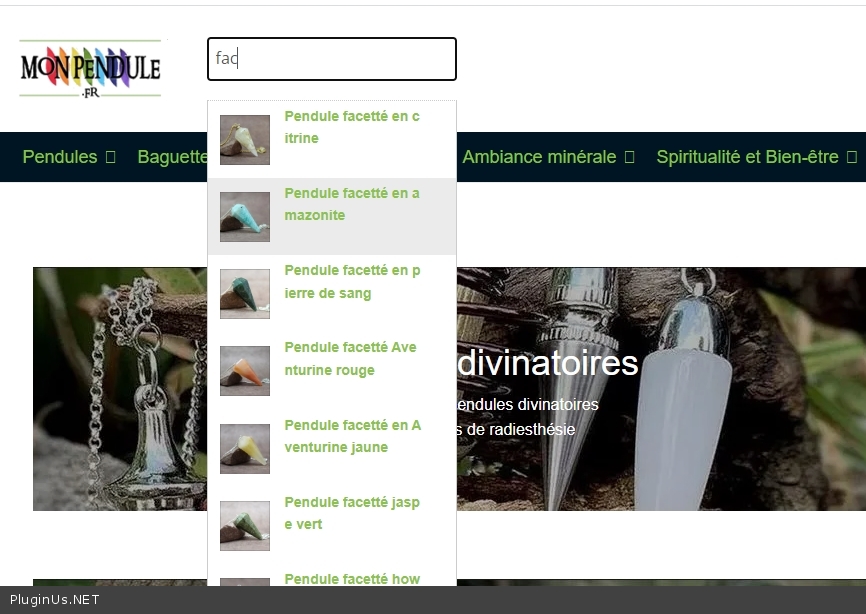Click the 'divinatoires' banner heading
The image size is (866, 614).
548,363
